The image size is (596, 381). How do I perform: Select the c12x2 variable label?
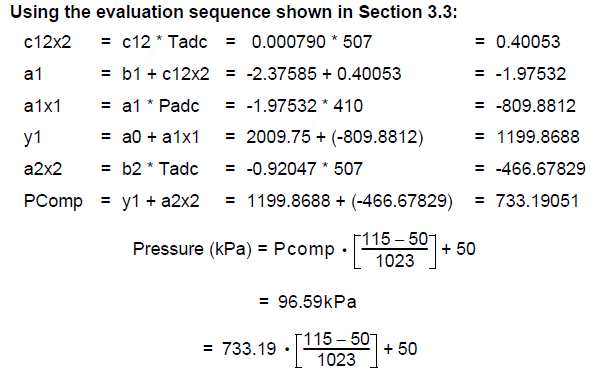pos(48,42)
